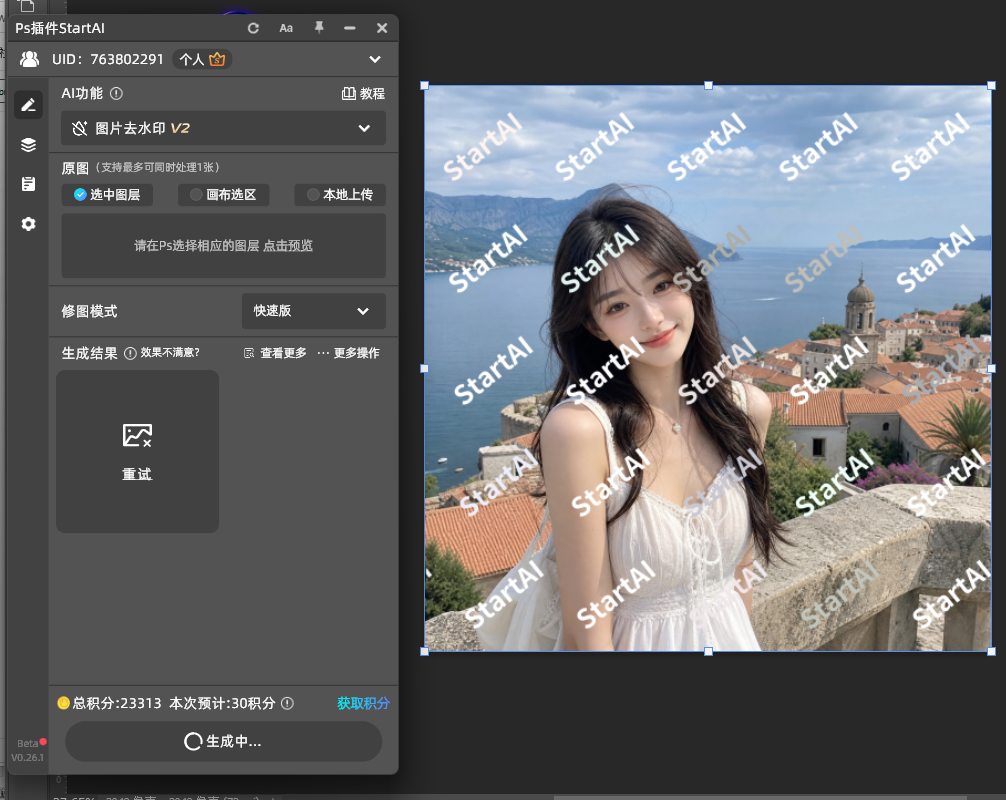Close the Ps插件StartAI panel
Image resolution: width=1006 pixels, height=800 pixels.
(x=382, y=28)
